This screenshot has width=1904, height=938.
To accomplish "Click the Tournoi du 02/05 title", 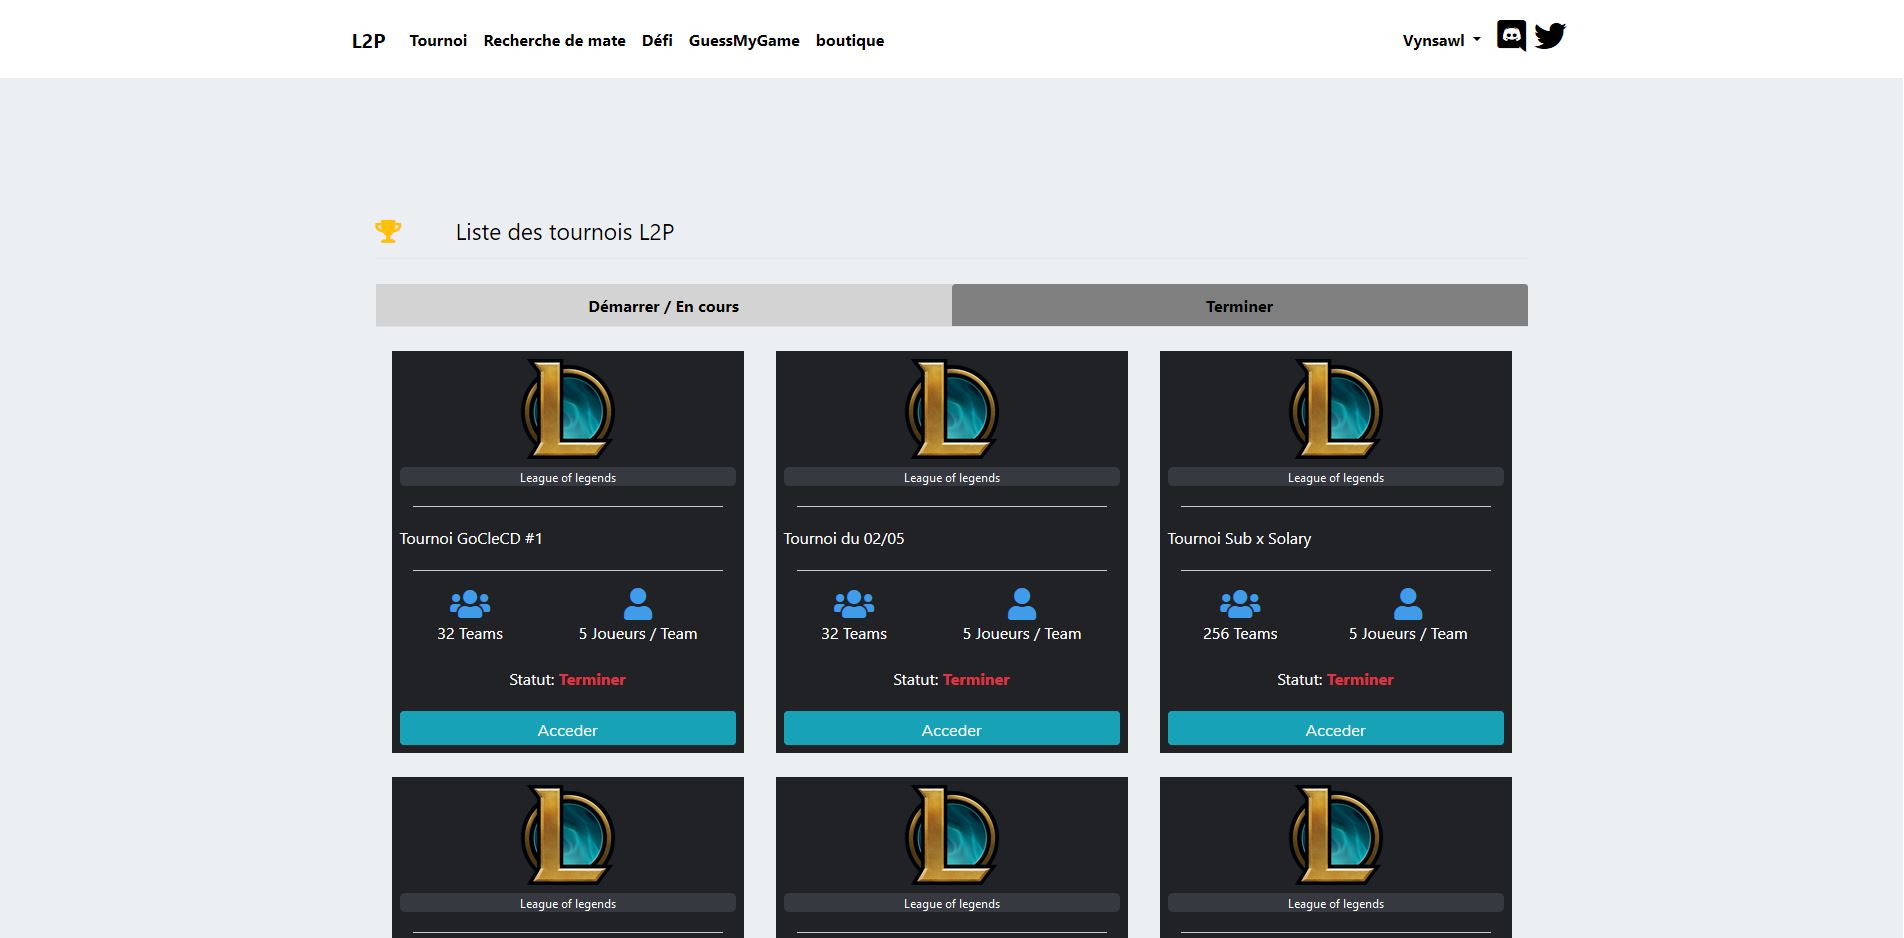I will (843, 539).
